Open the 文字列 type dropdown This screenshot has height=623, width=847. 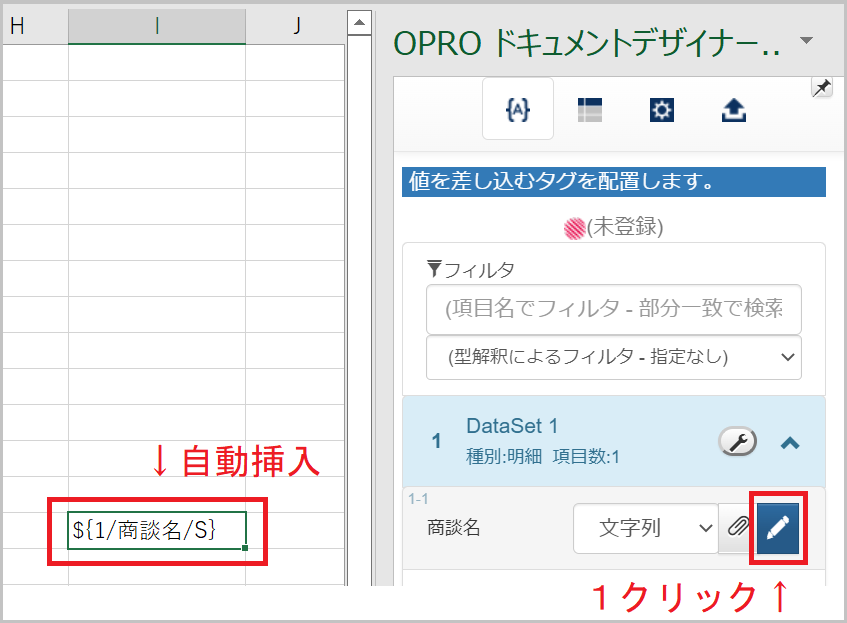point(645,528)
